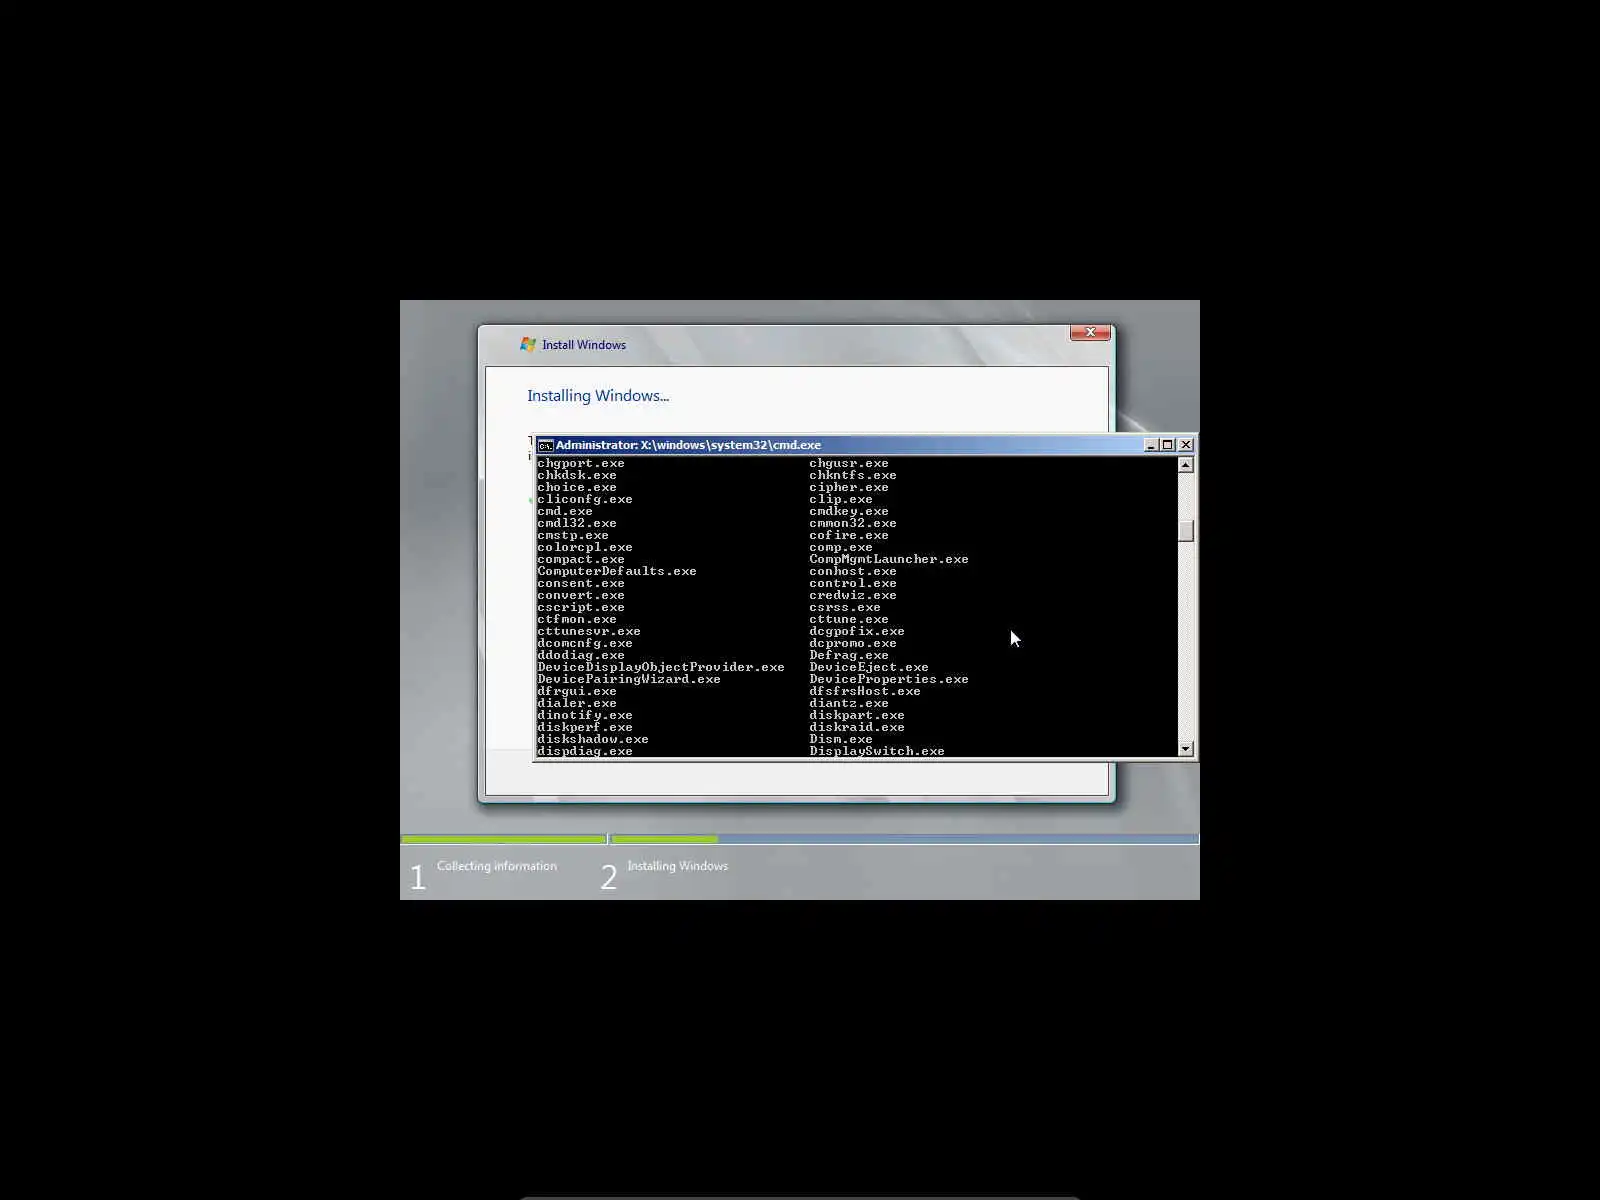Click Defrag.exe in the listing
The image size is (1600, 1200).
(849, 655)
